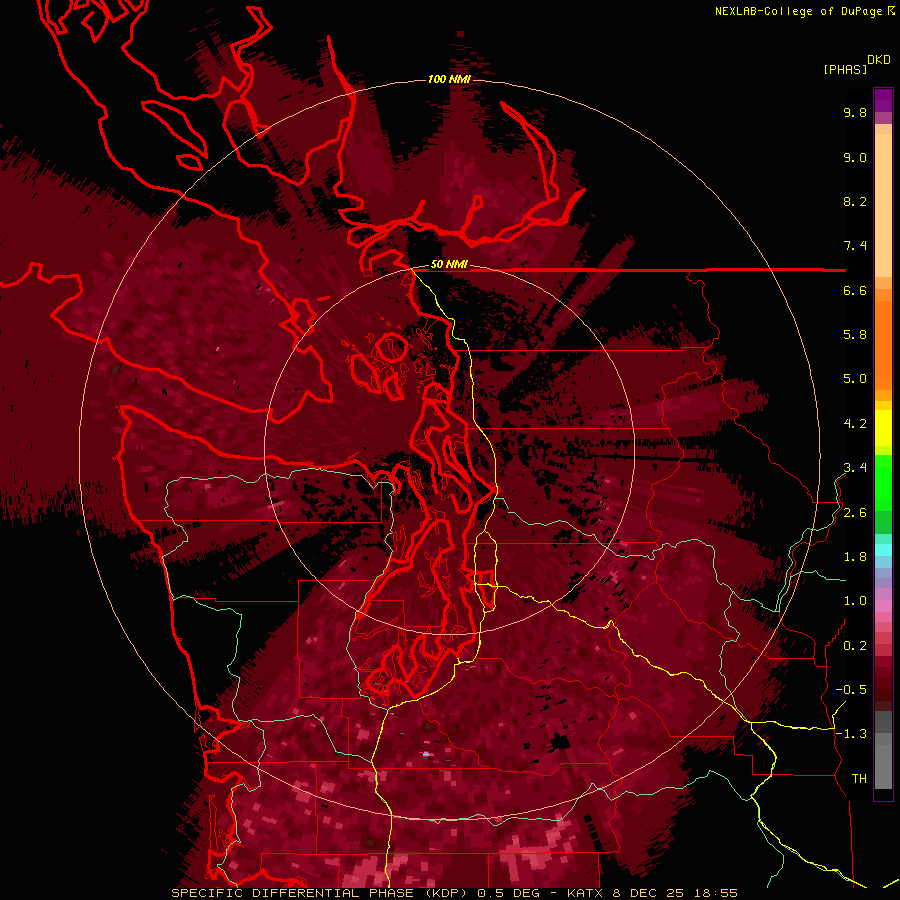900x900 pixels.
Task: Pick the bright green segment of the color bar
Action: [x=883, y=482]
